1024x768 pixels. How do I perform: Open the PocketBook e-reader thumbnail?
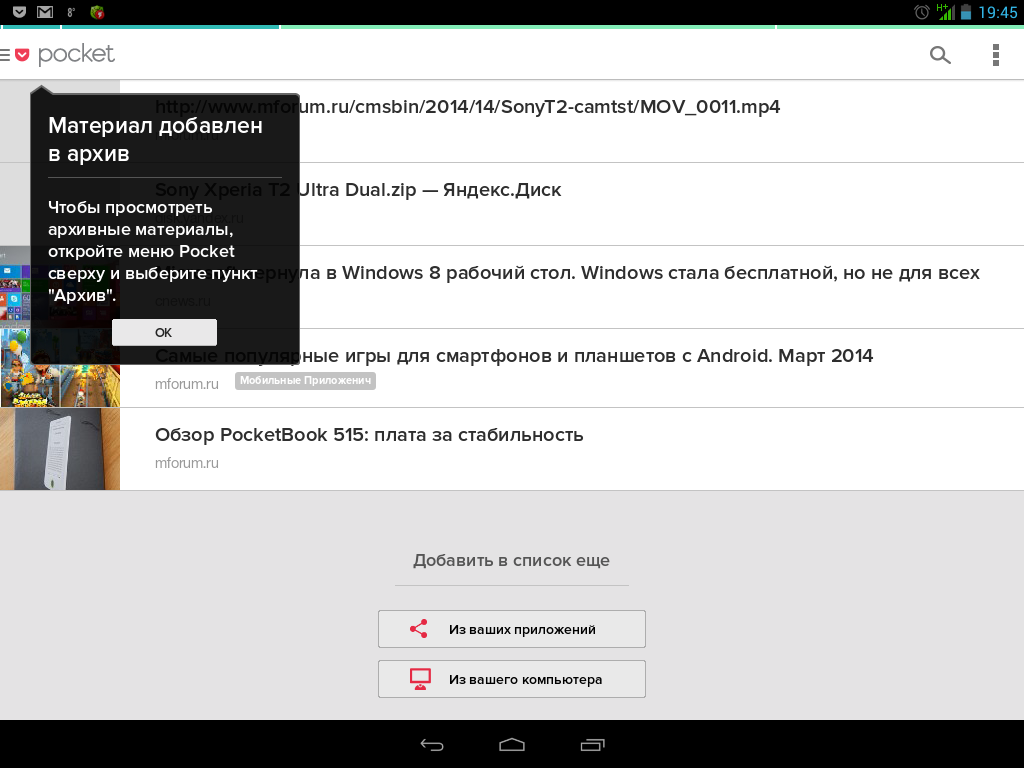pos(60,449)
